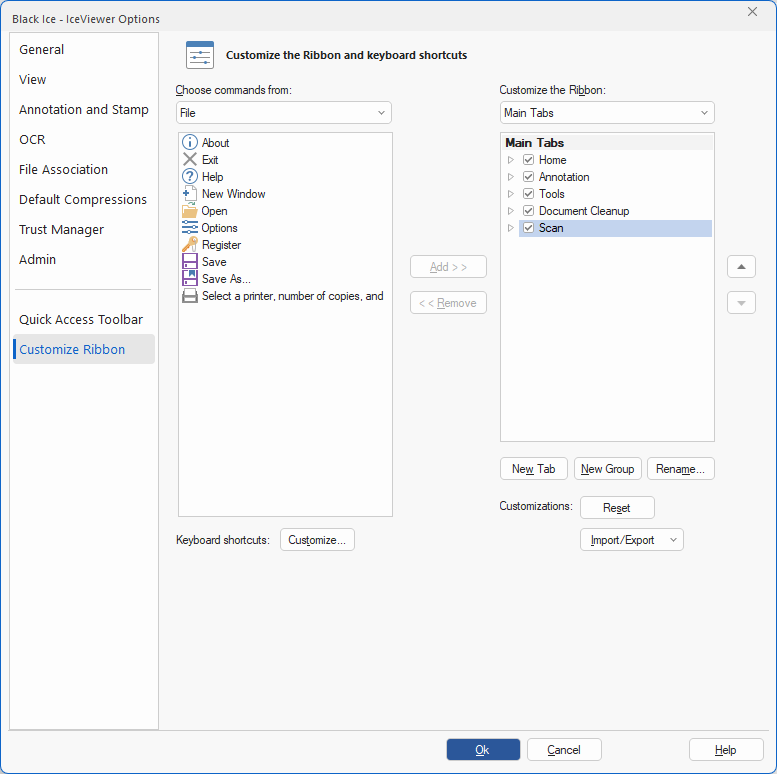Expand the Tools tree node
This screenshot has width=777, height=774.
tap(510, 193)
